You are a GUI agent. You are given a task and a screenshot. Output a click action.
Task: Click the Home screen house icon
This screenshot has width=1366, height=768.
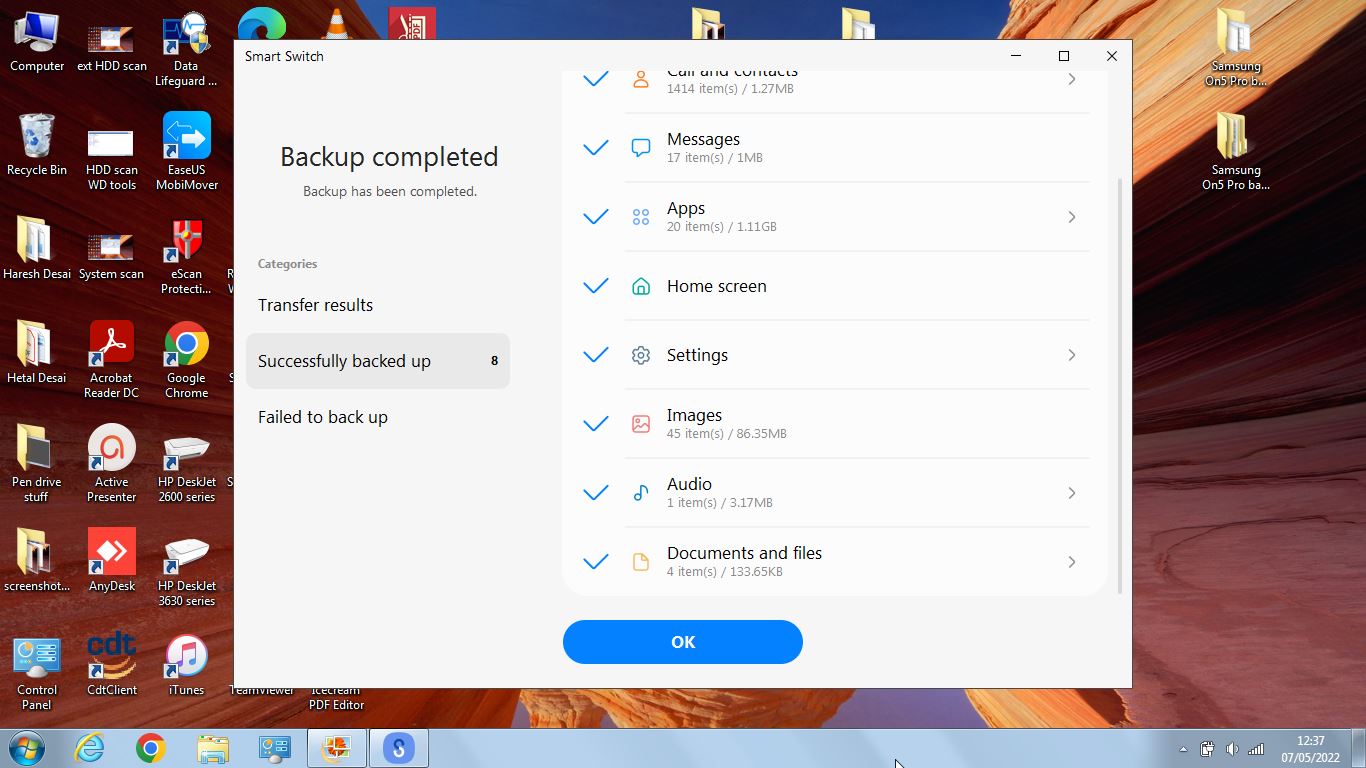pyautogui.click(x=641, y=286)
